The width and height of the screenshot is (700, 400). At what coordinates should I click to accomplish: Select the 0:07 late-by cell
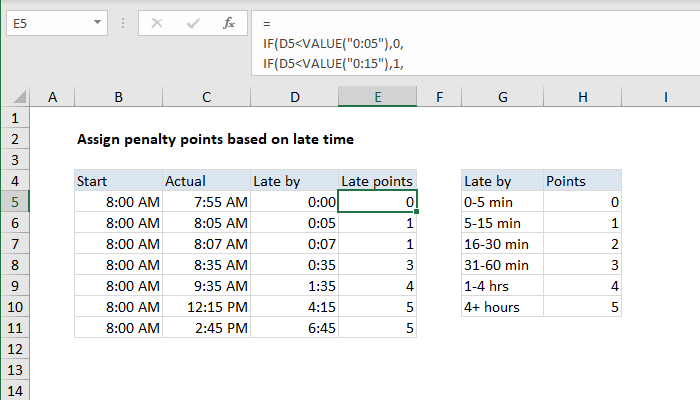(x=295, y=244)
